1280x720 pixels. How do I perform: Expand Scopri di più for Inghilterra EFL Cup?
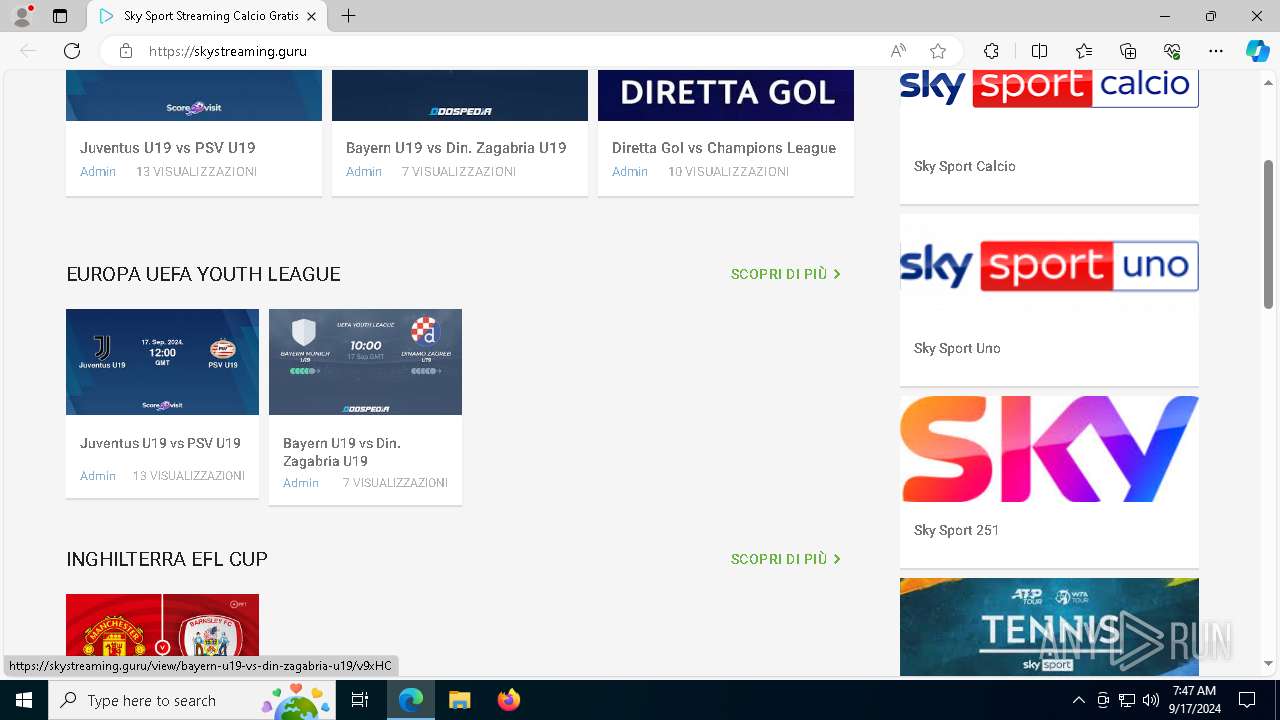pyautogui.click(x=786, y=559)
